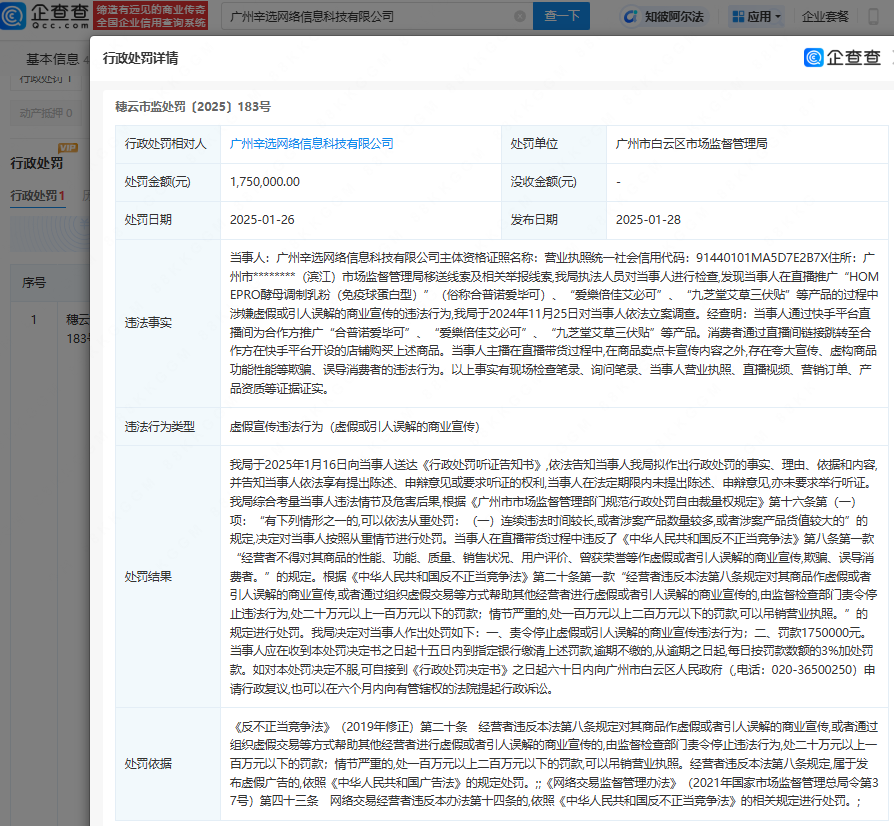Click the 没收金额(元) label cell
The width and height of the screenshot is (894, 826).
tap(554, 182)
